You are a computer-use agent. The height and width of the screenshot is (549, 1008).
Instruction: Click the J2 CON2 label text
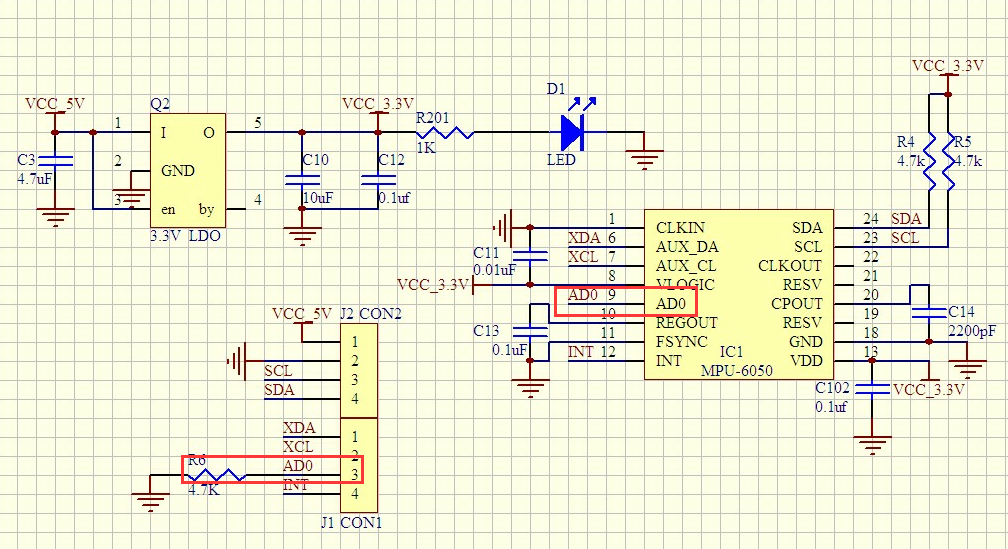coord(371,314)
